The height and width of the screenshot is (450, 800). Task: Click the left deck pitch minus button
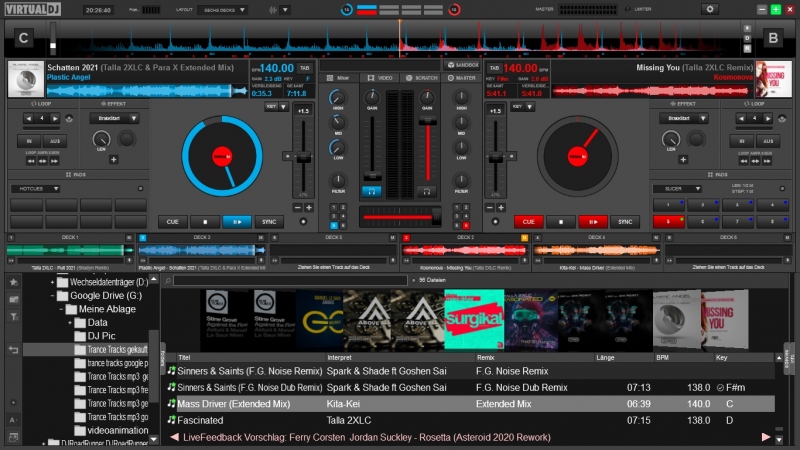click(298, 207)
